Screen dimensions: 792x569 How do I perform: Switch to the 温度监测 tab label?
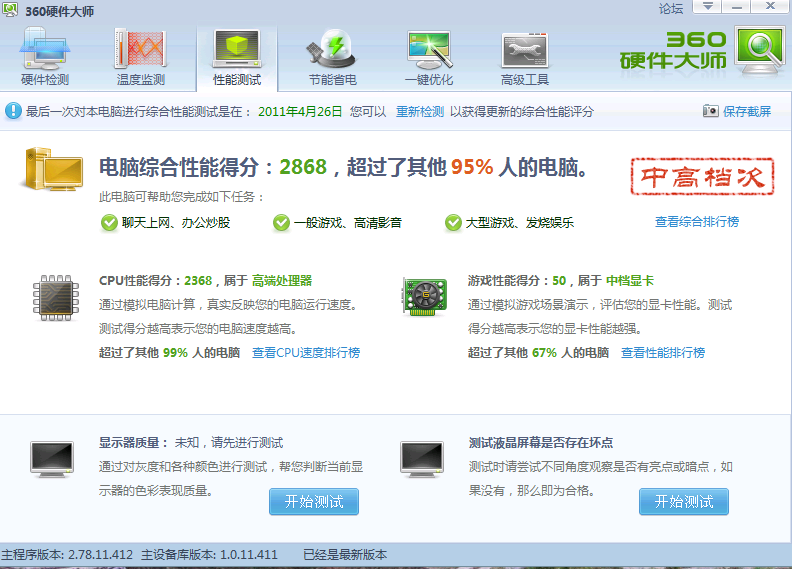pos(141,80)
